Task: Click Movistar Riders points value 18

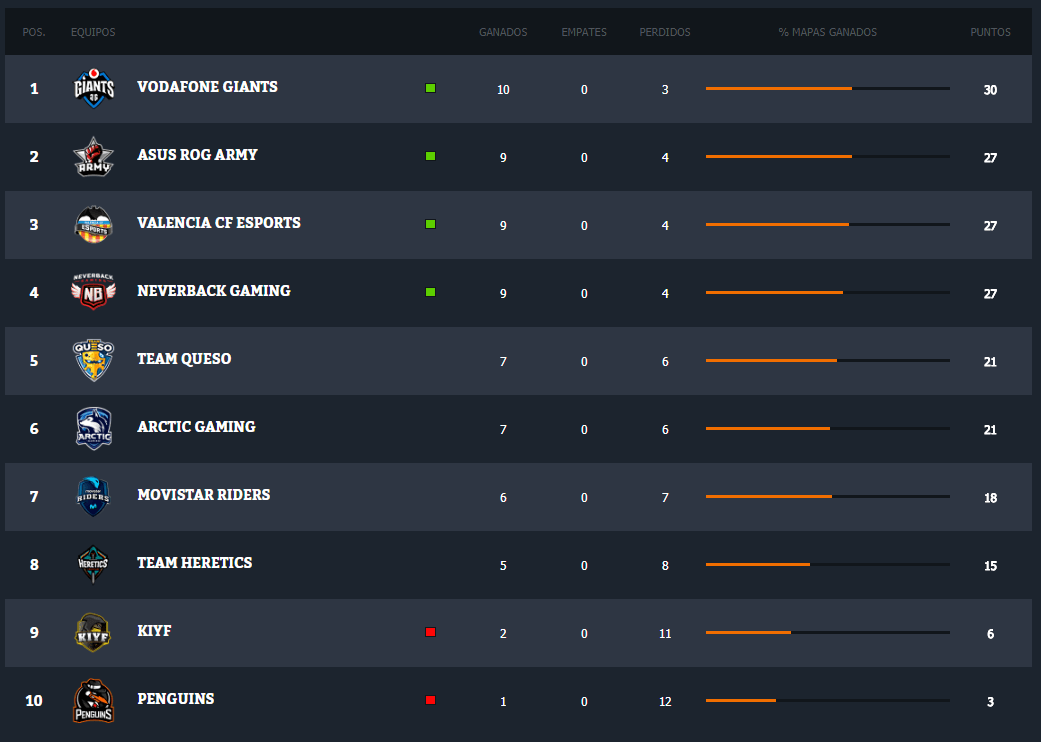Action: coord(990,498)
